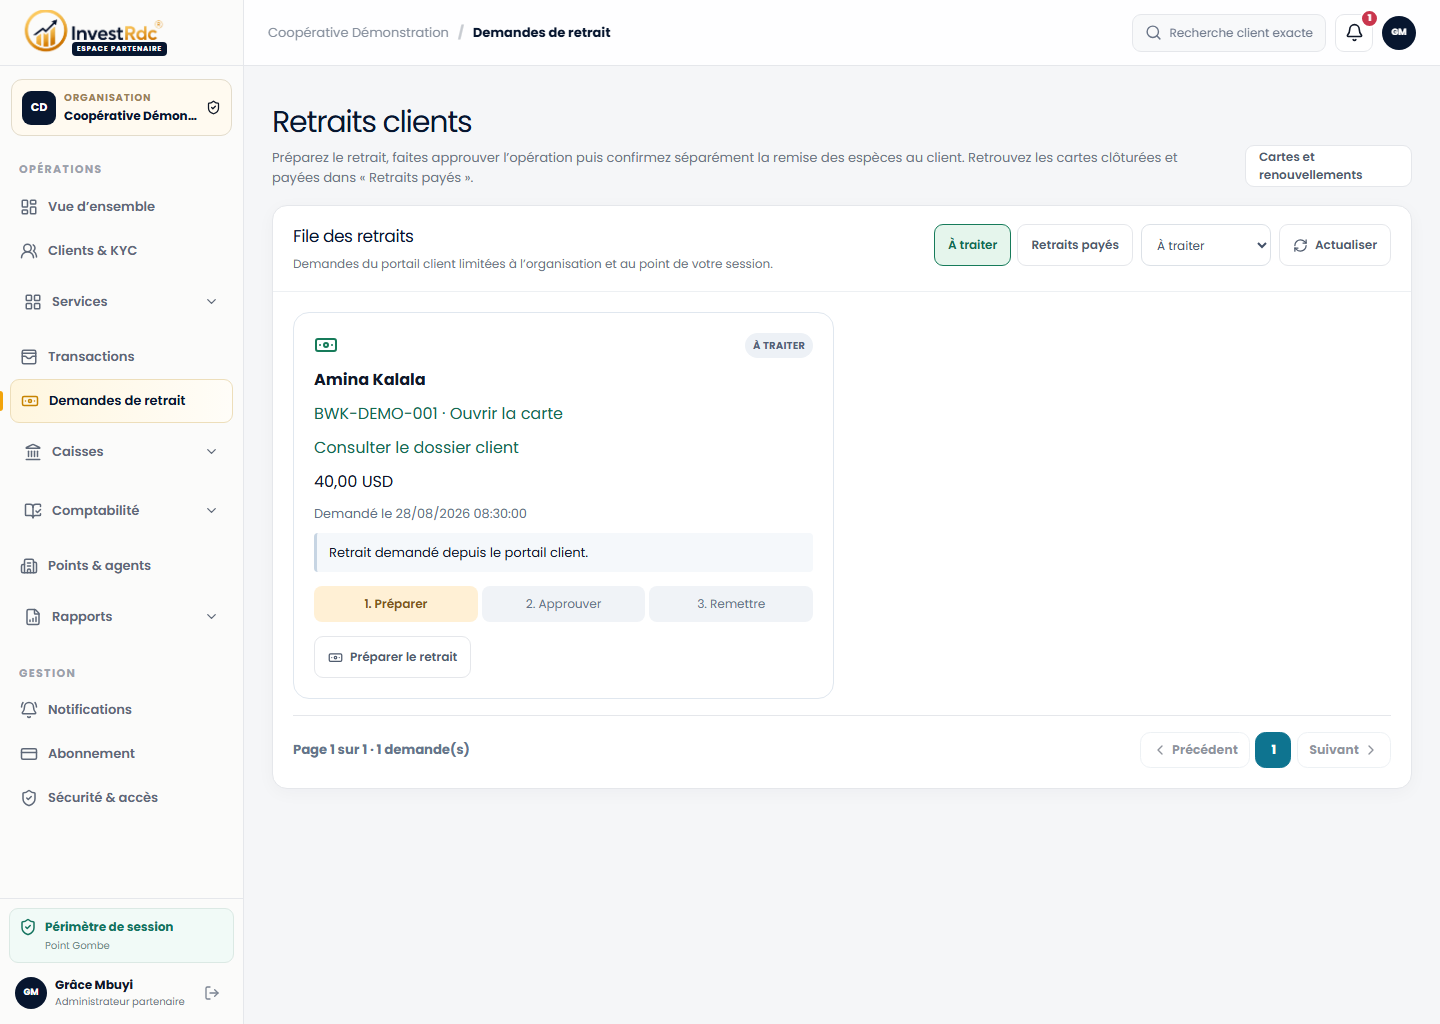Click step 3. Remettre
Image resolution: width=1440 pixels, height=1024 pixels.
click(731, 604)
